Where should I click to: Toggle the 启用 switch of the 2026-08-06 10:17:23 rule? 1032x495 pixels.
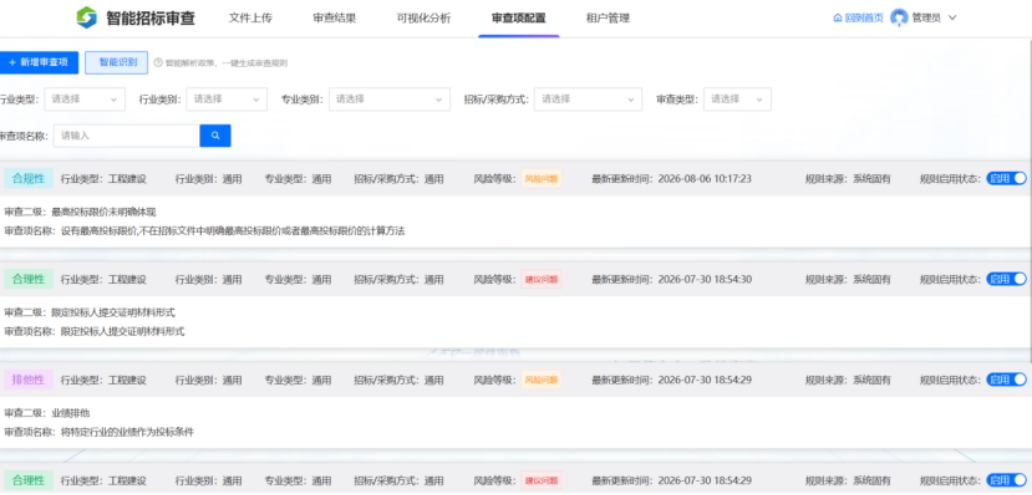click(1006, 178)
